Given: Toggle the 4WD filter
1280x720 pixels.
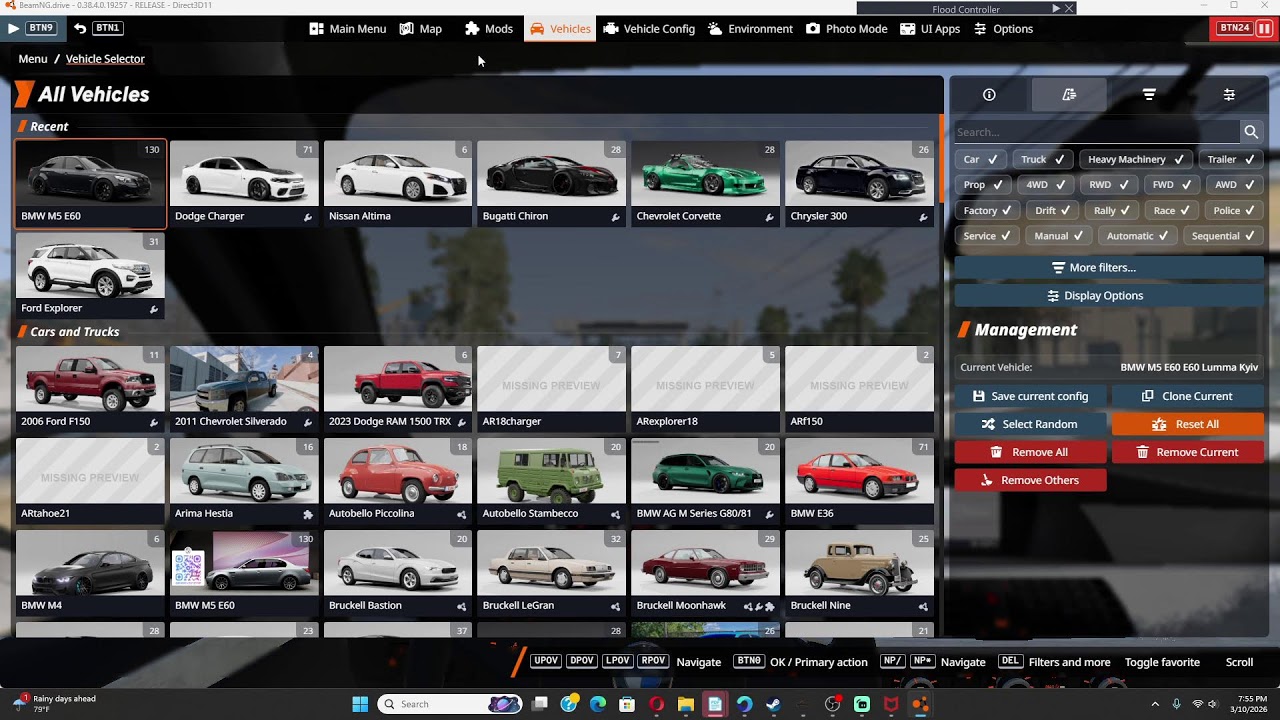Looking at the screenshot, I should coord(1045,185).
